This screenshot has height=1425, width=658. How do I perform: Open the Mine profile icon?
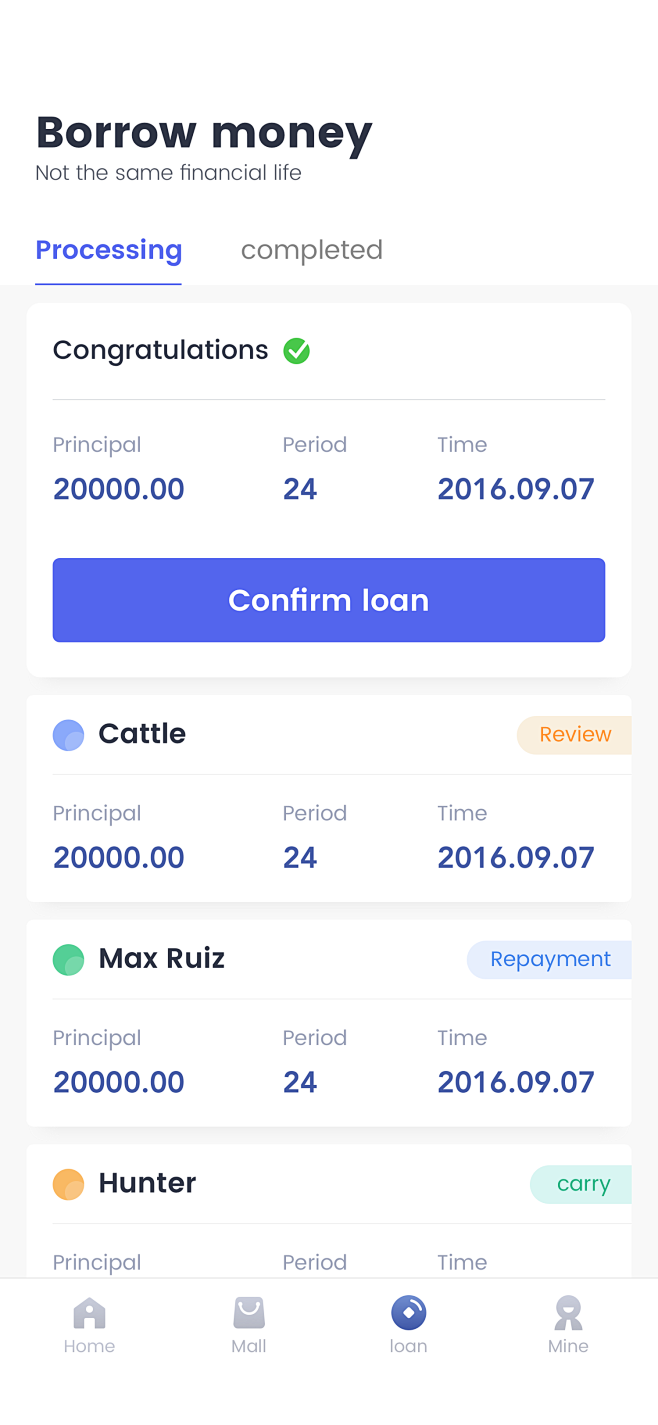coord(568,1312)
